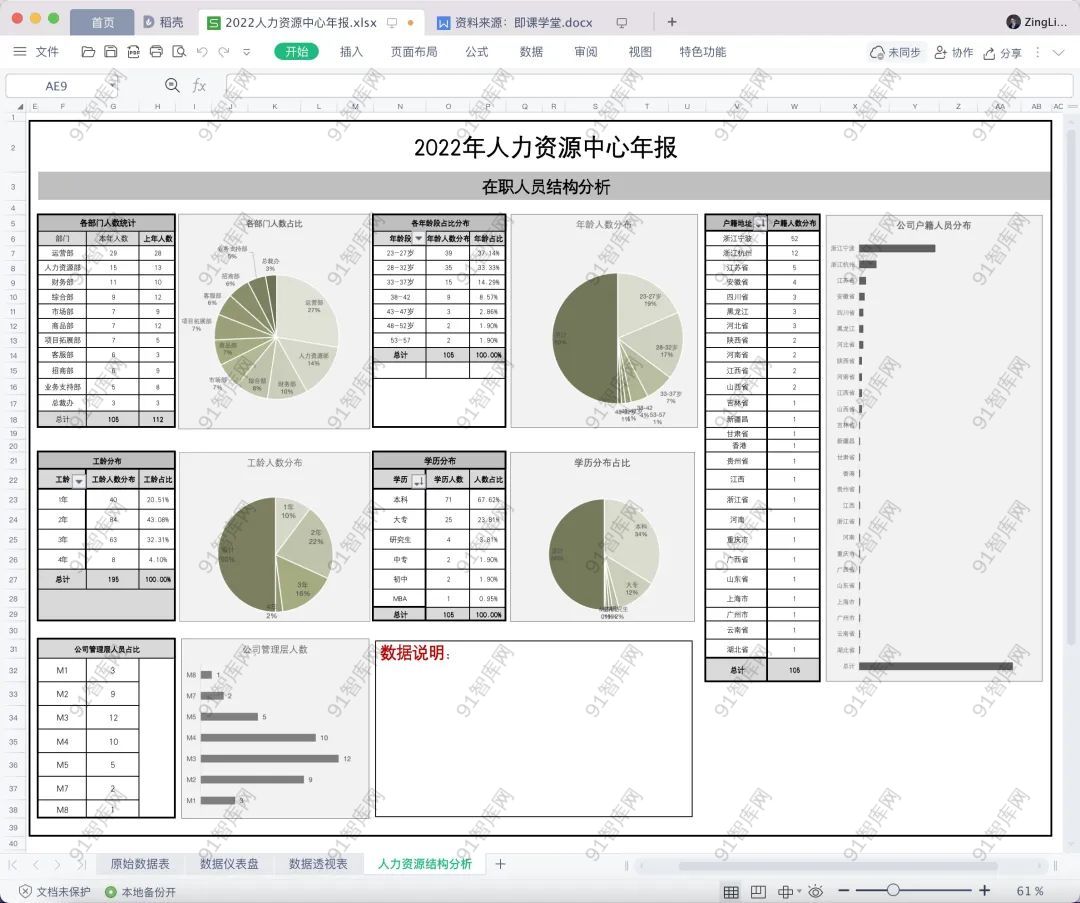Image resolution: width=1080 pixels, height=903 pixels.
Task: Click the print icon in the toolbar
Action: 156,52
